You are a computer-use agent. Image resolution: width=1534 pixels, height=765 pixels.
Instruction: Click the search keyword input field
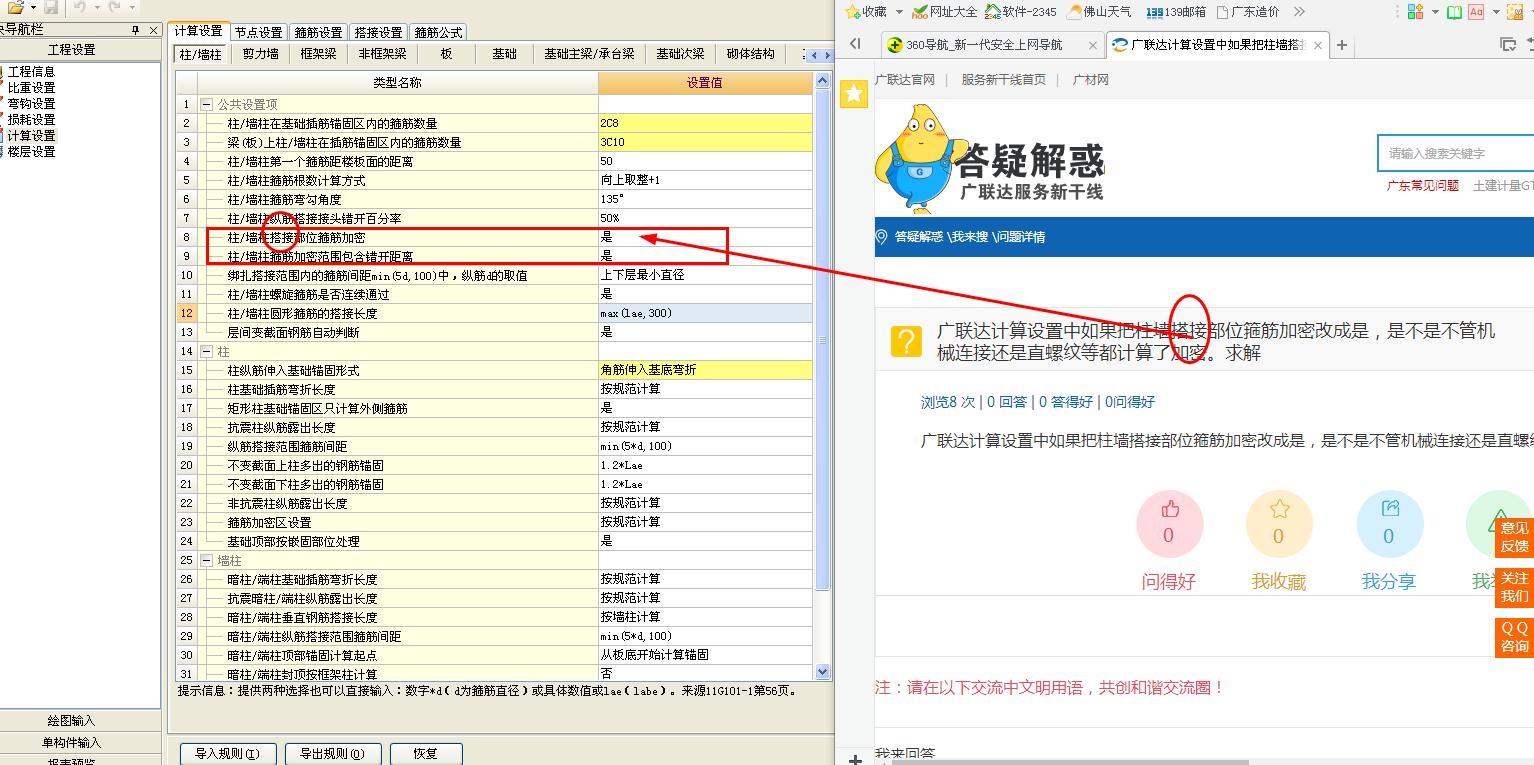(1455, 153)
